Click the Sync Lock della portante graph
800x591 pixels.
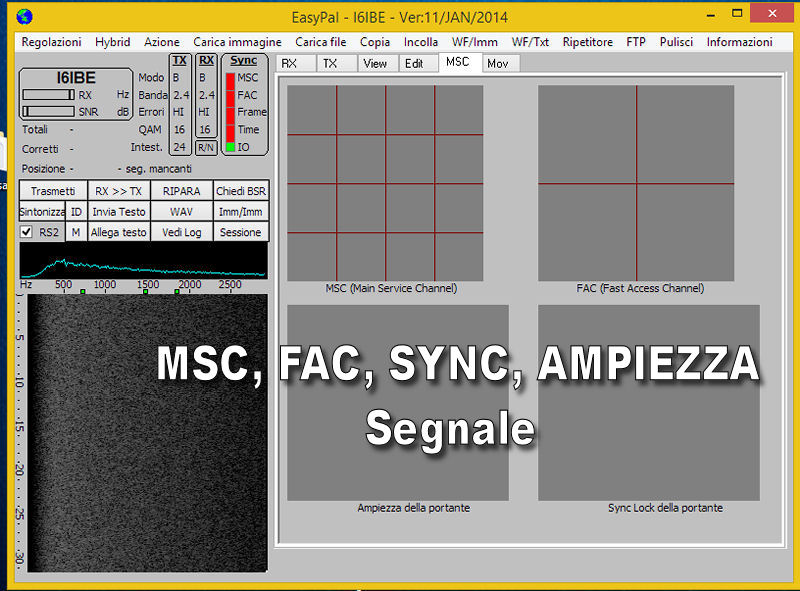(649, 403)
